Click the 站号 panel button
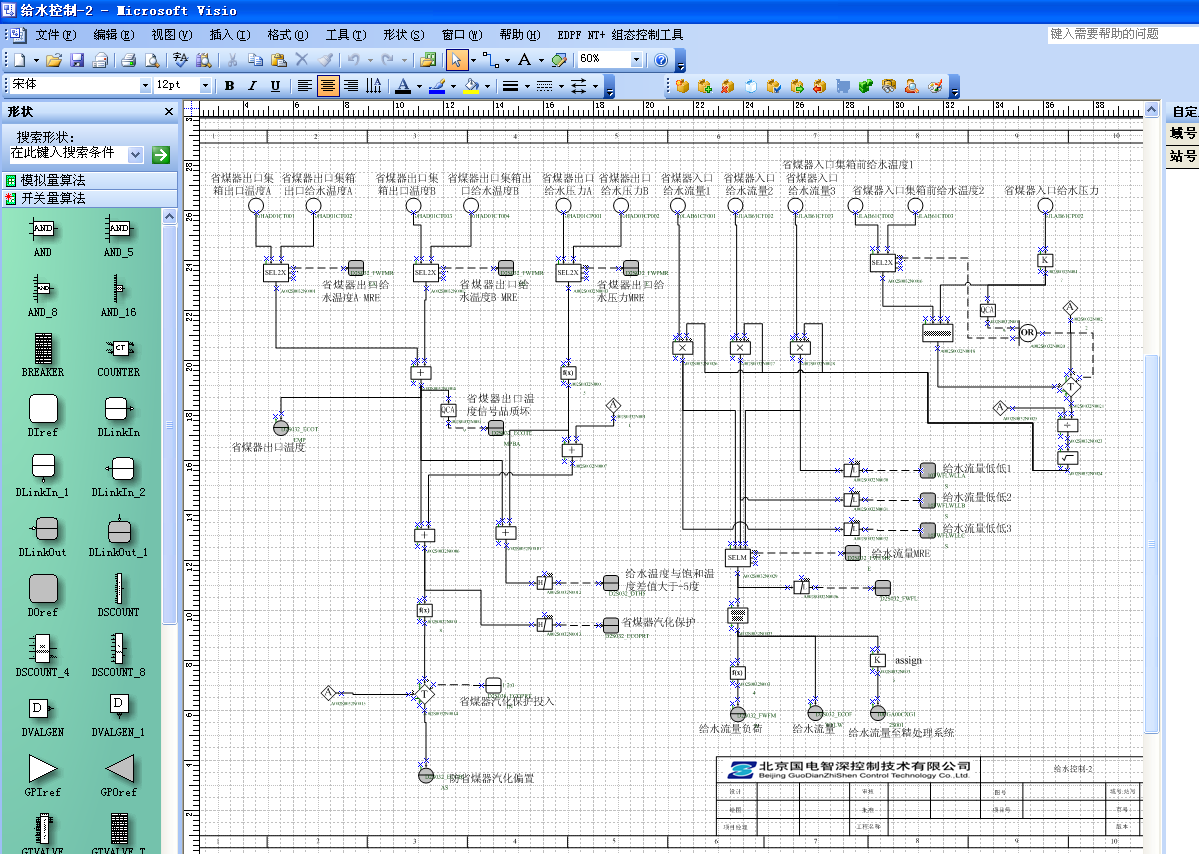This screenshot has height=854, width=1199. (1183, 156)
